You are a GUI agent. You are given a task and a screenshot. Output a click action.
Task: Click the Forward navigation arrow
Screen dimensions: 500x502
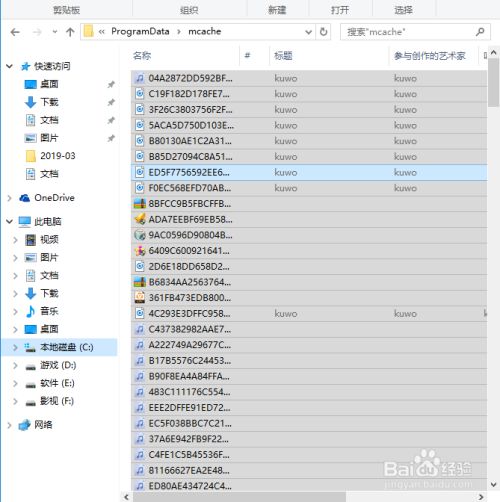click(37, 32)
